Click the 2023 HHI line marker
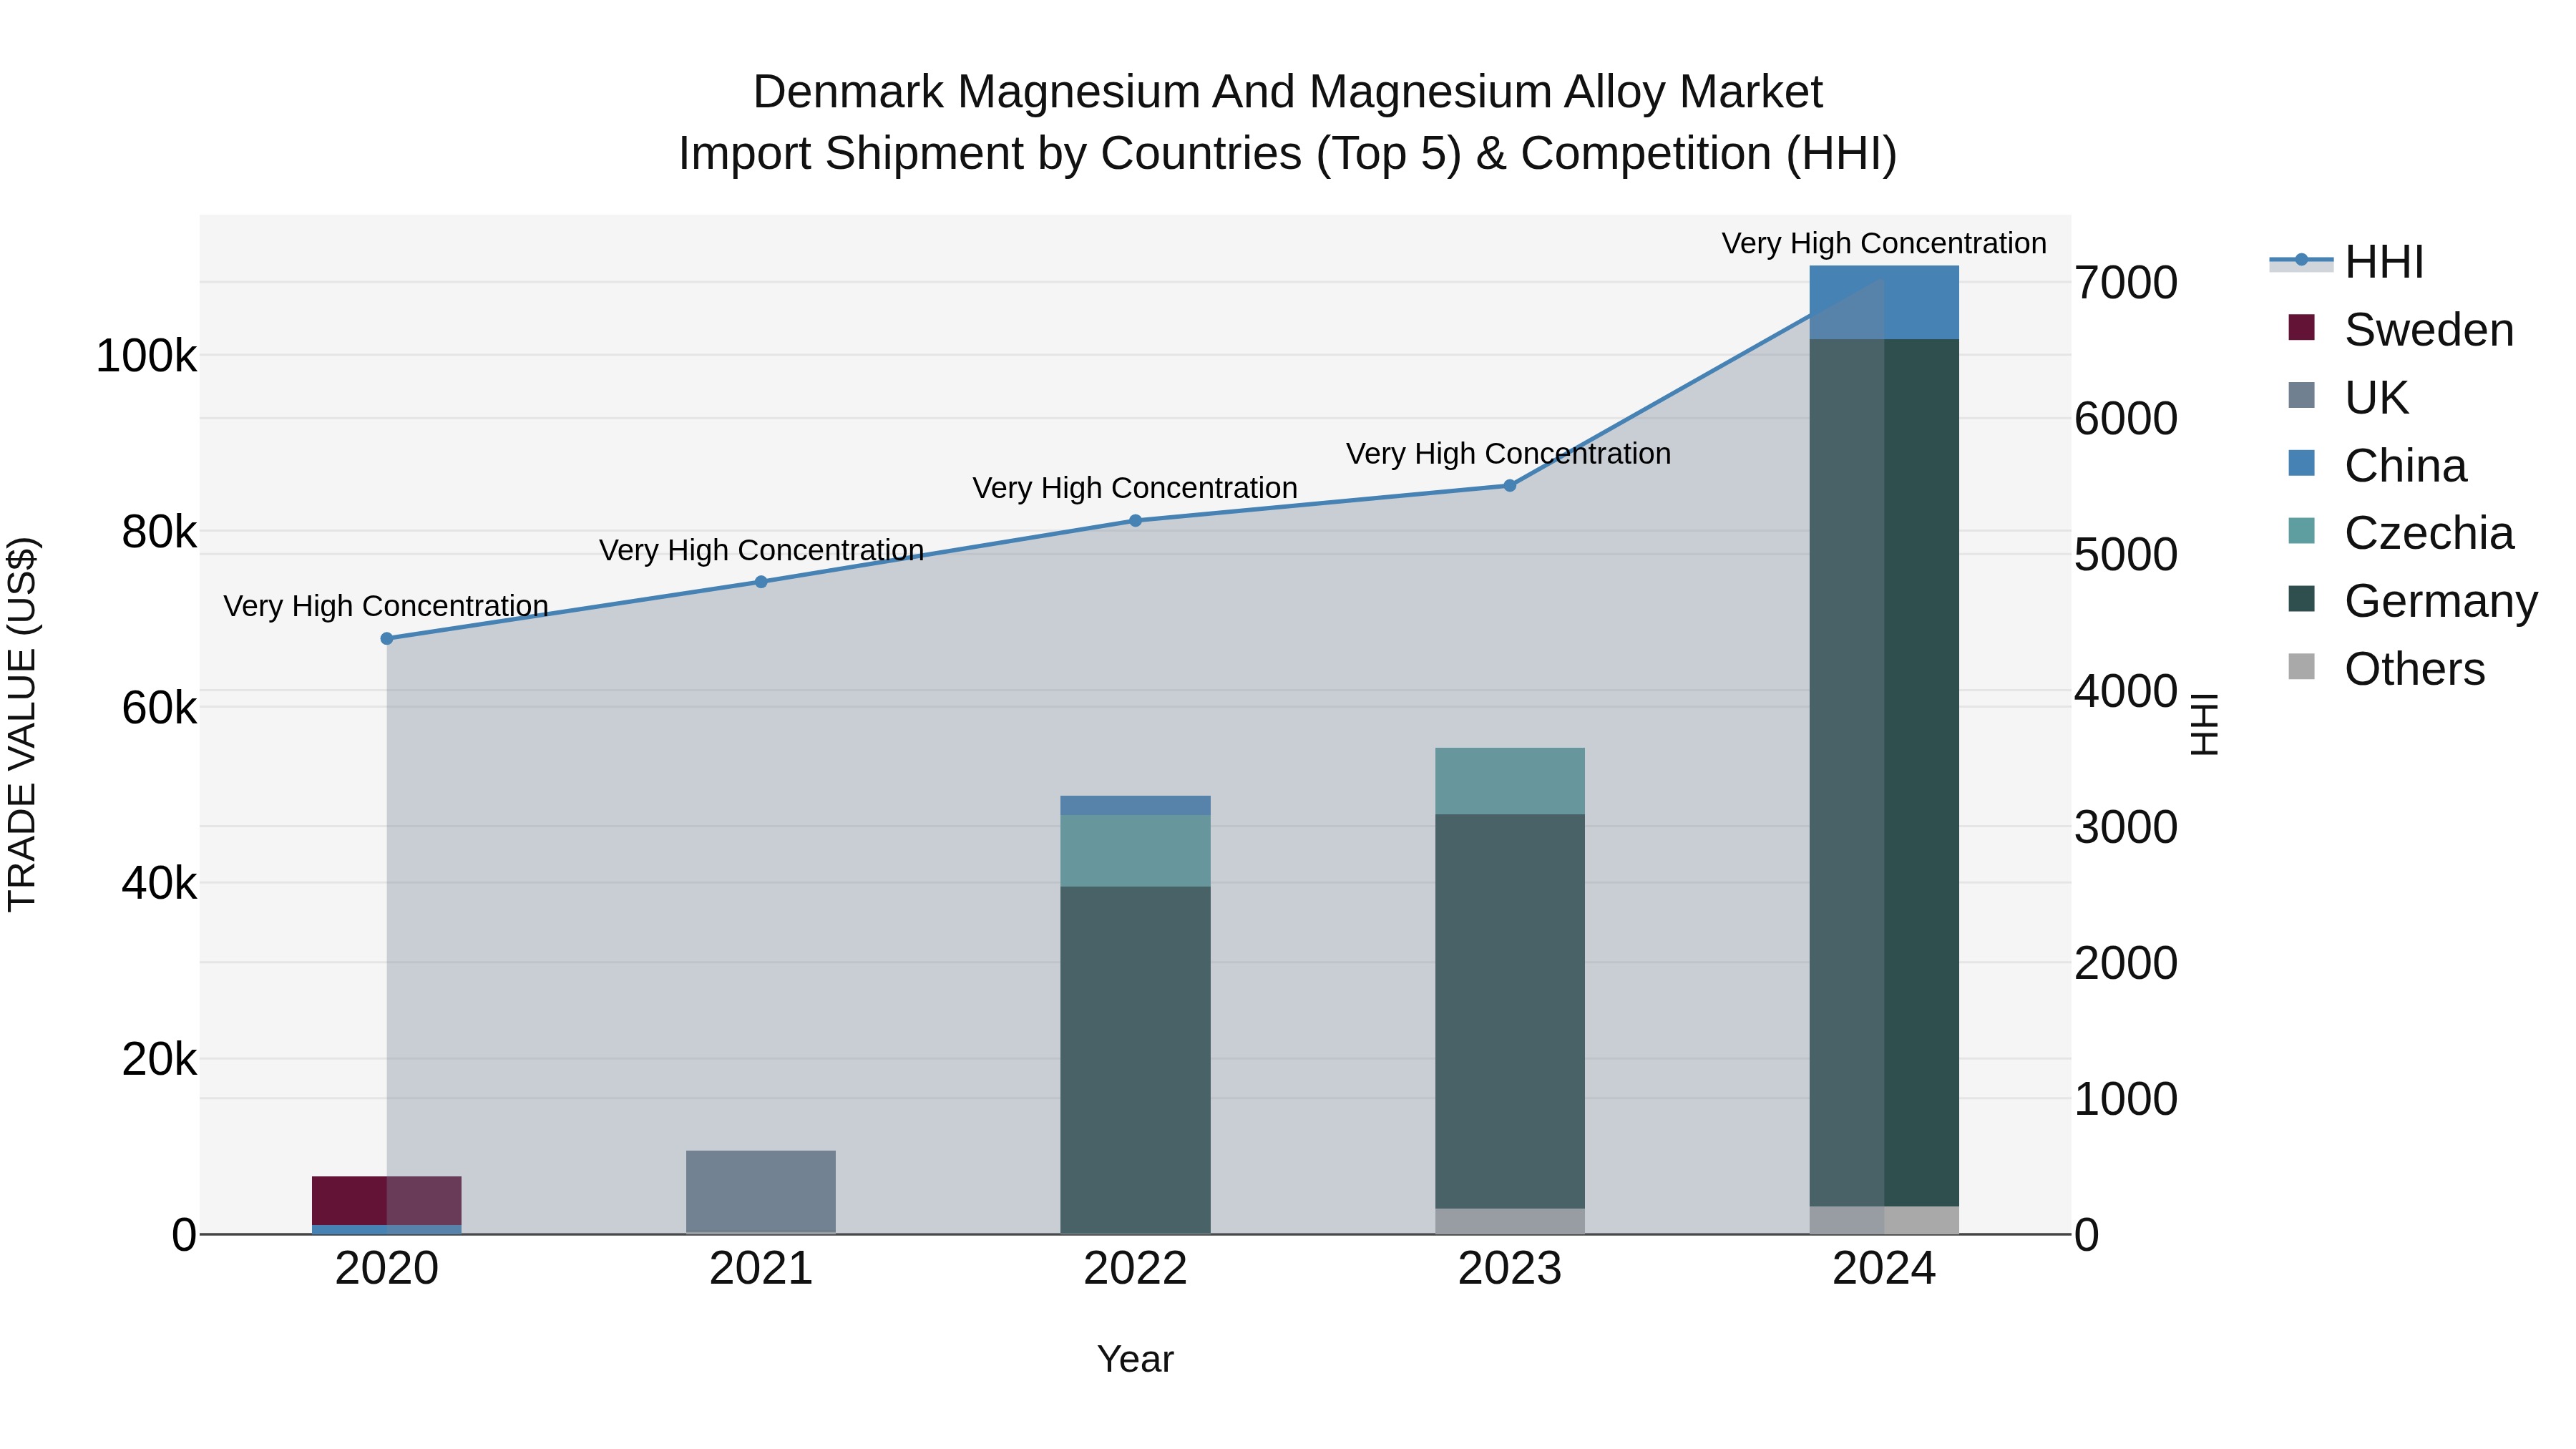 tap(1510, 486)
